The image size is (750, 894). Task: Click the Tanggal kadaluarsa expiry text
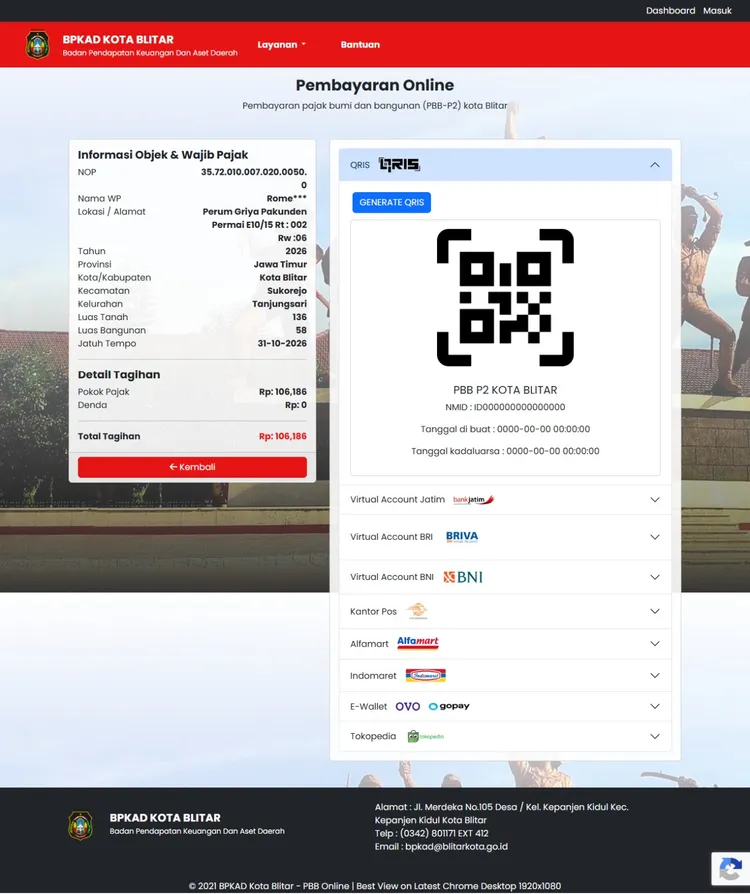coord(505,451)
